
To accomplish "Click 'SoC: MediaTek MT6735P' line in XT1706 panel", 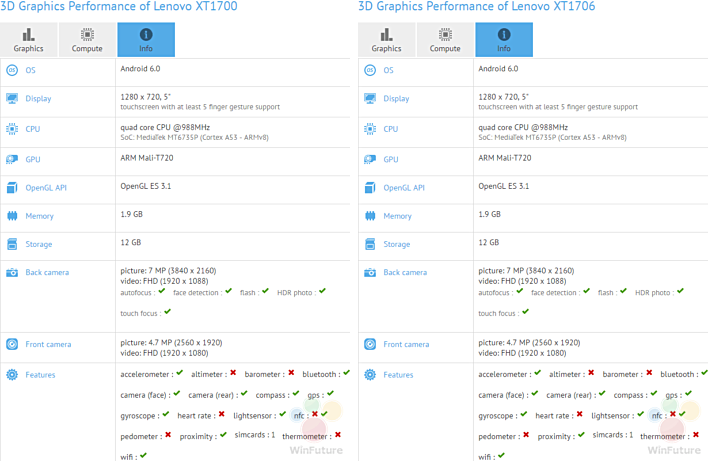I will 552,137.
